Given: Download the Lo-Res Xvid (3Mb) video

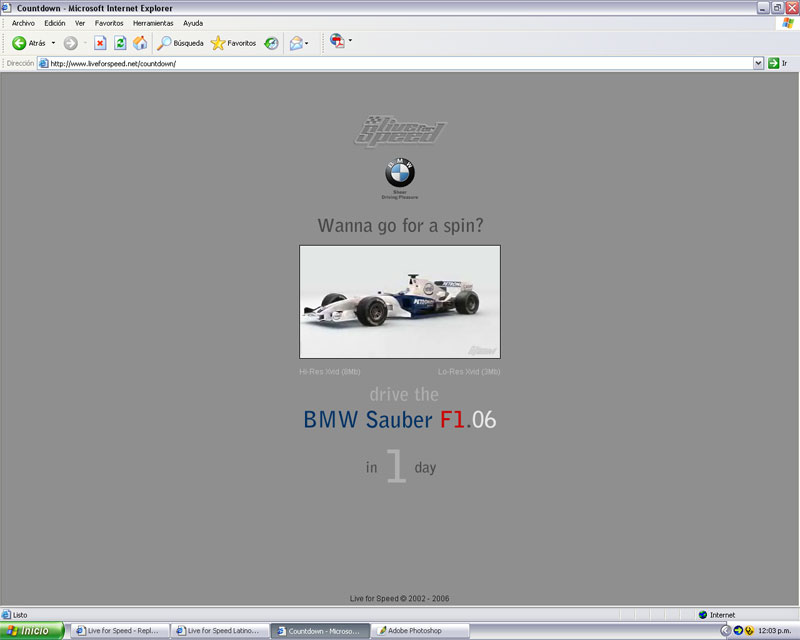Looking at the screenshot, I should click(469, 372).
